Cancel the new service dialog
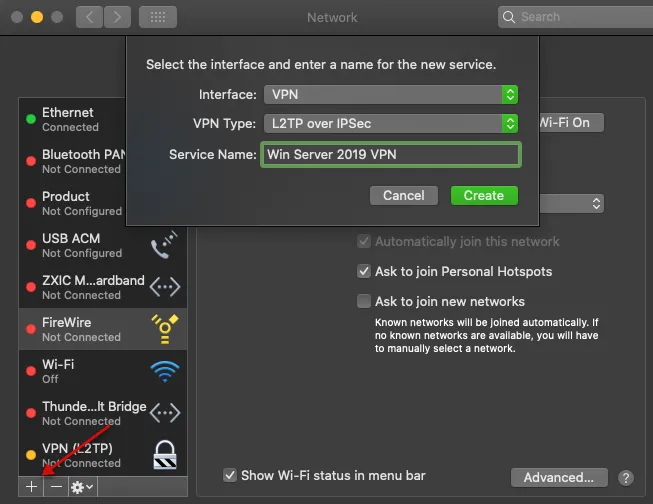Image resolution: width=653 pixels, height=504 pixels. 404,195
